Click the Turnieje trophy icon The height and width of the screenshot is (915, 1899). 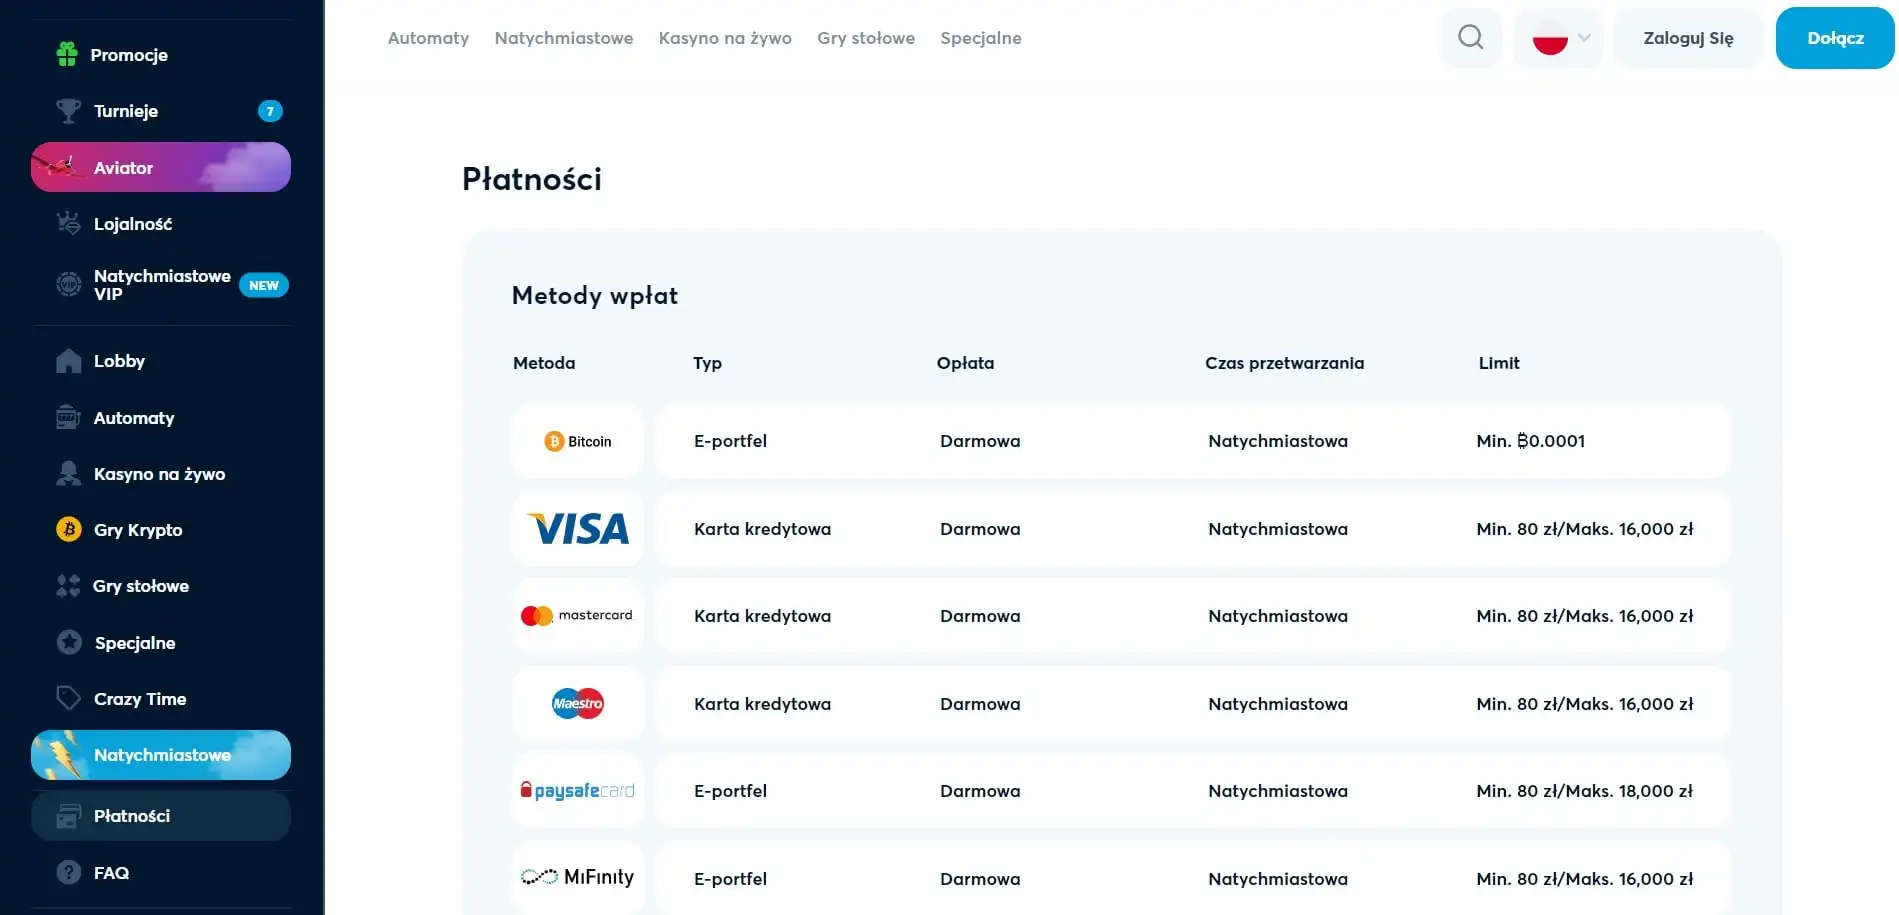click(x=68, y=111)
